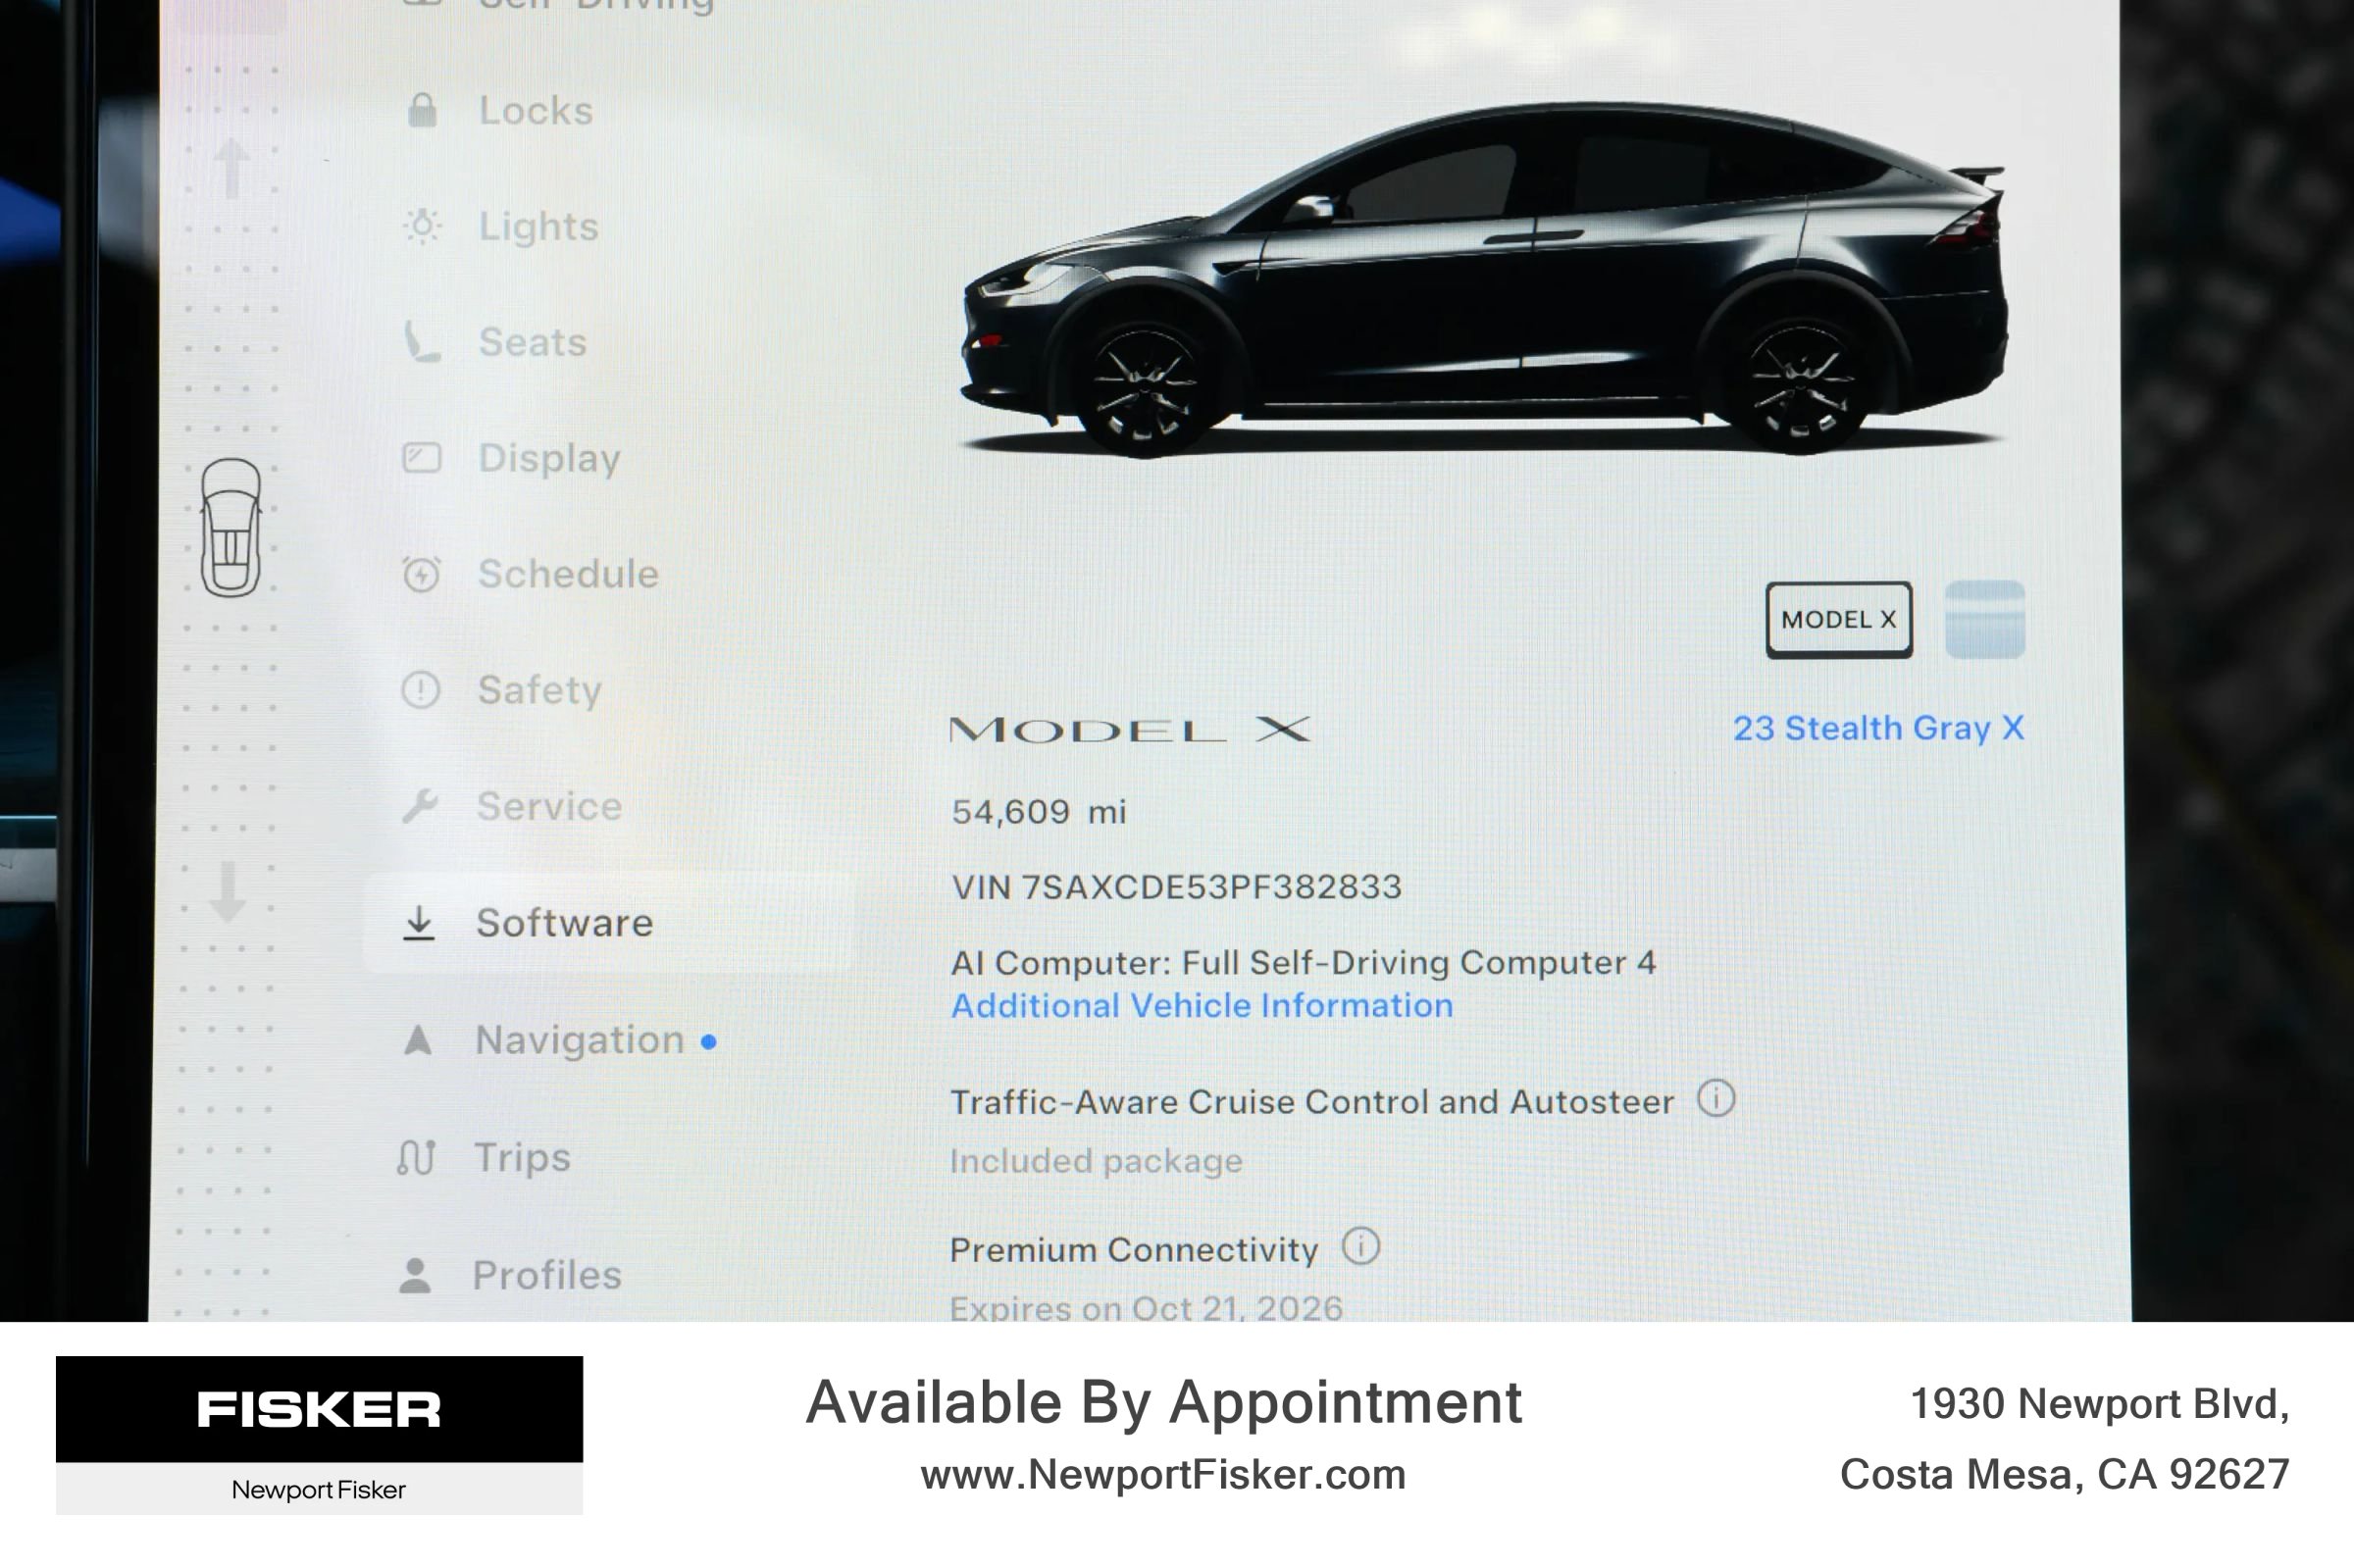Tap the Lights sun icon
Viewport: 2354px width, 1568px height.
(422, 226)
